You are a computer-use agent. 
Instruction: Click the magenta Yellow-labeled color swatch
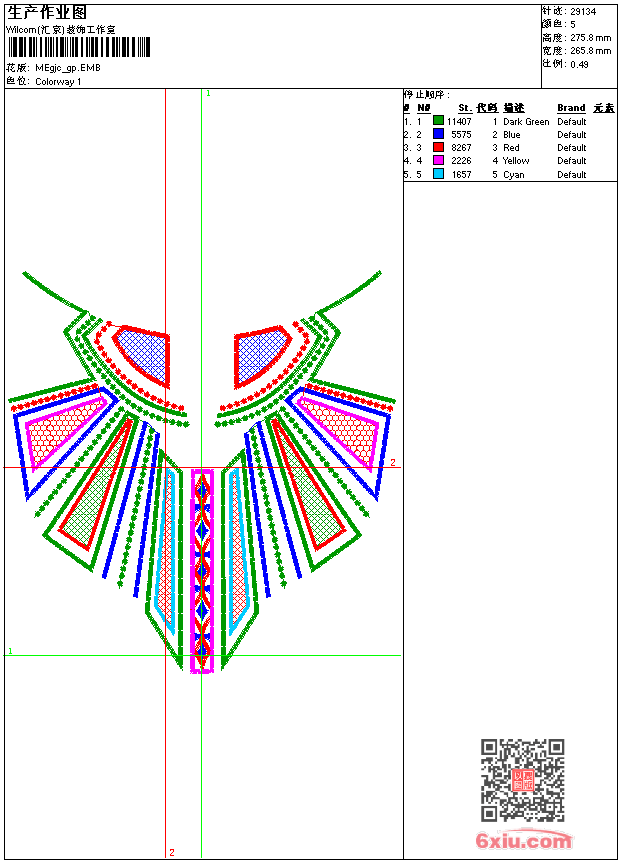pos(438,160)
